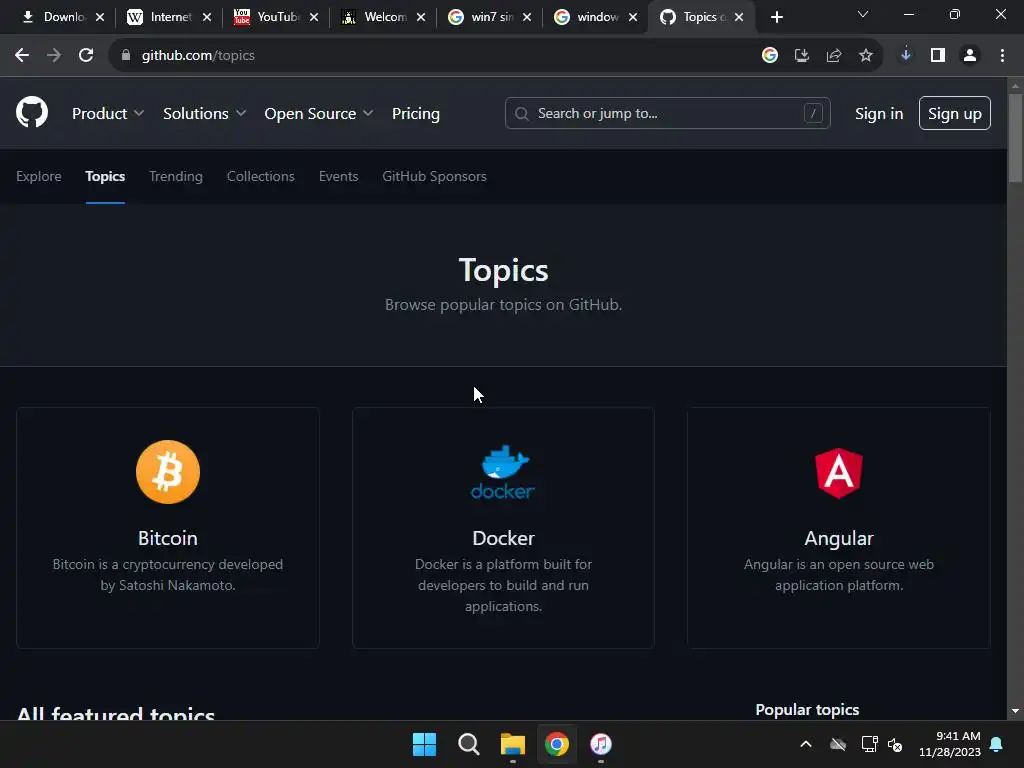Open the Chrome profile avatar icon
The width and height of the screenshot is (1024, 768).
[x=970, y=56]
